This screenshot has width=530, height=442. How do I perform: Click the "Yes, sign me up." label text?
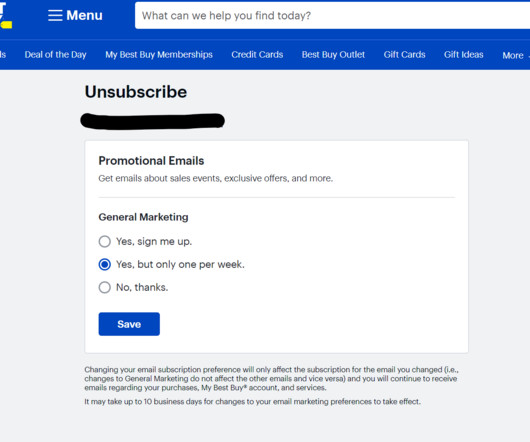tap(154, 242)
